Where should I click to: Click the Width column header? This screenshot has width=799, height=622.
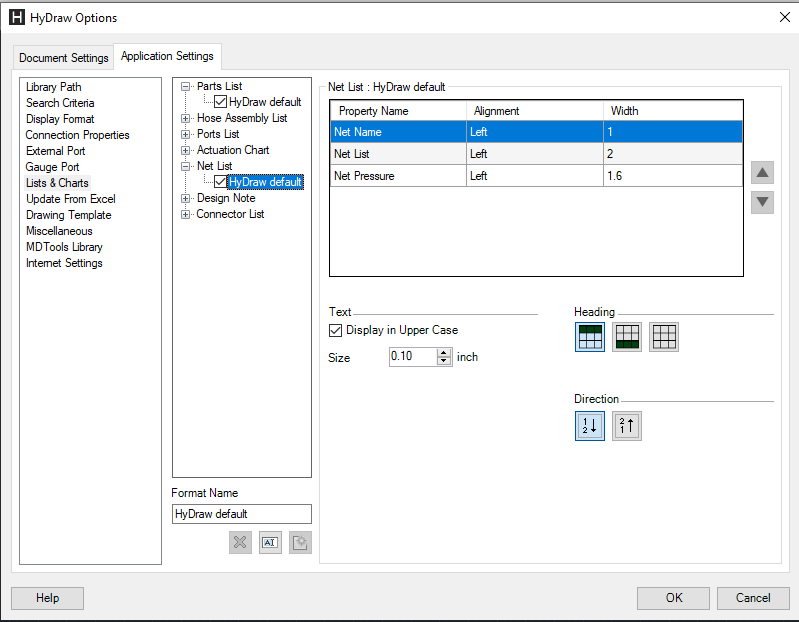click(673, 111)
